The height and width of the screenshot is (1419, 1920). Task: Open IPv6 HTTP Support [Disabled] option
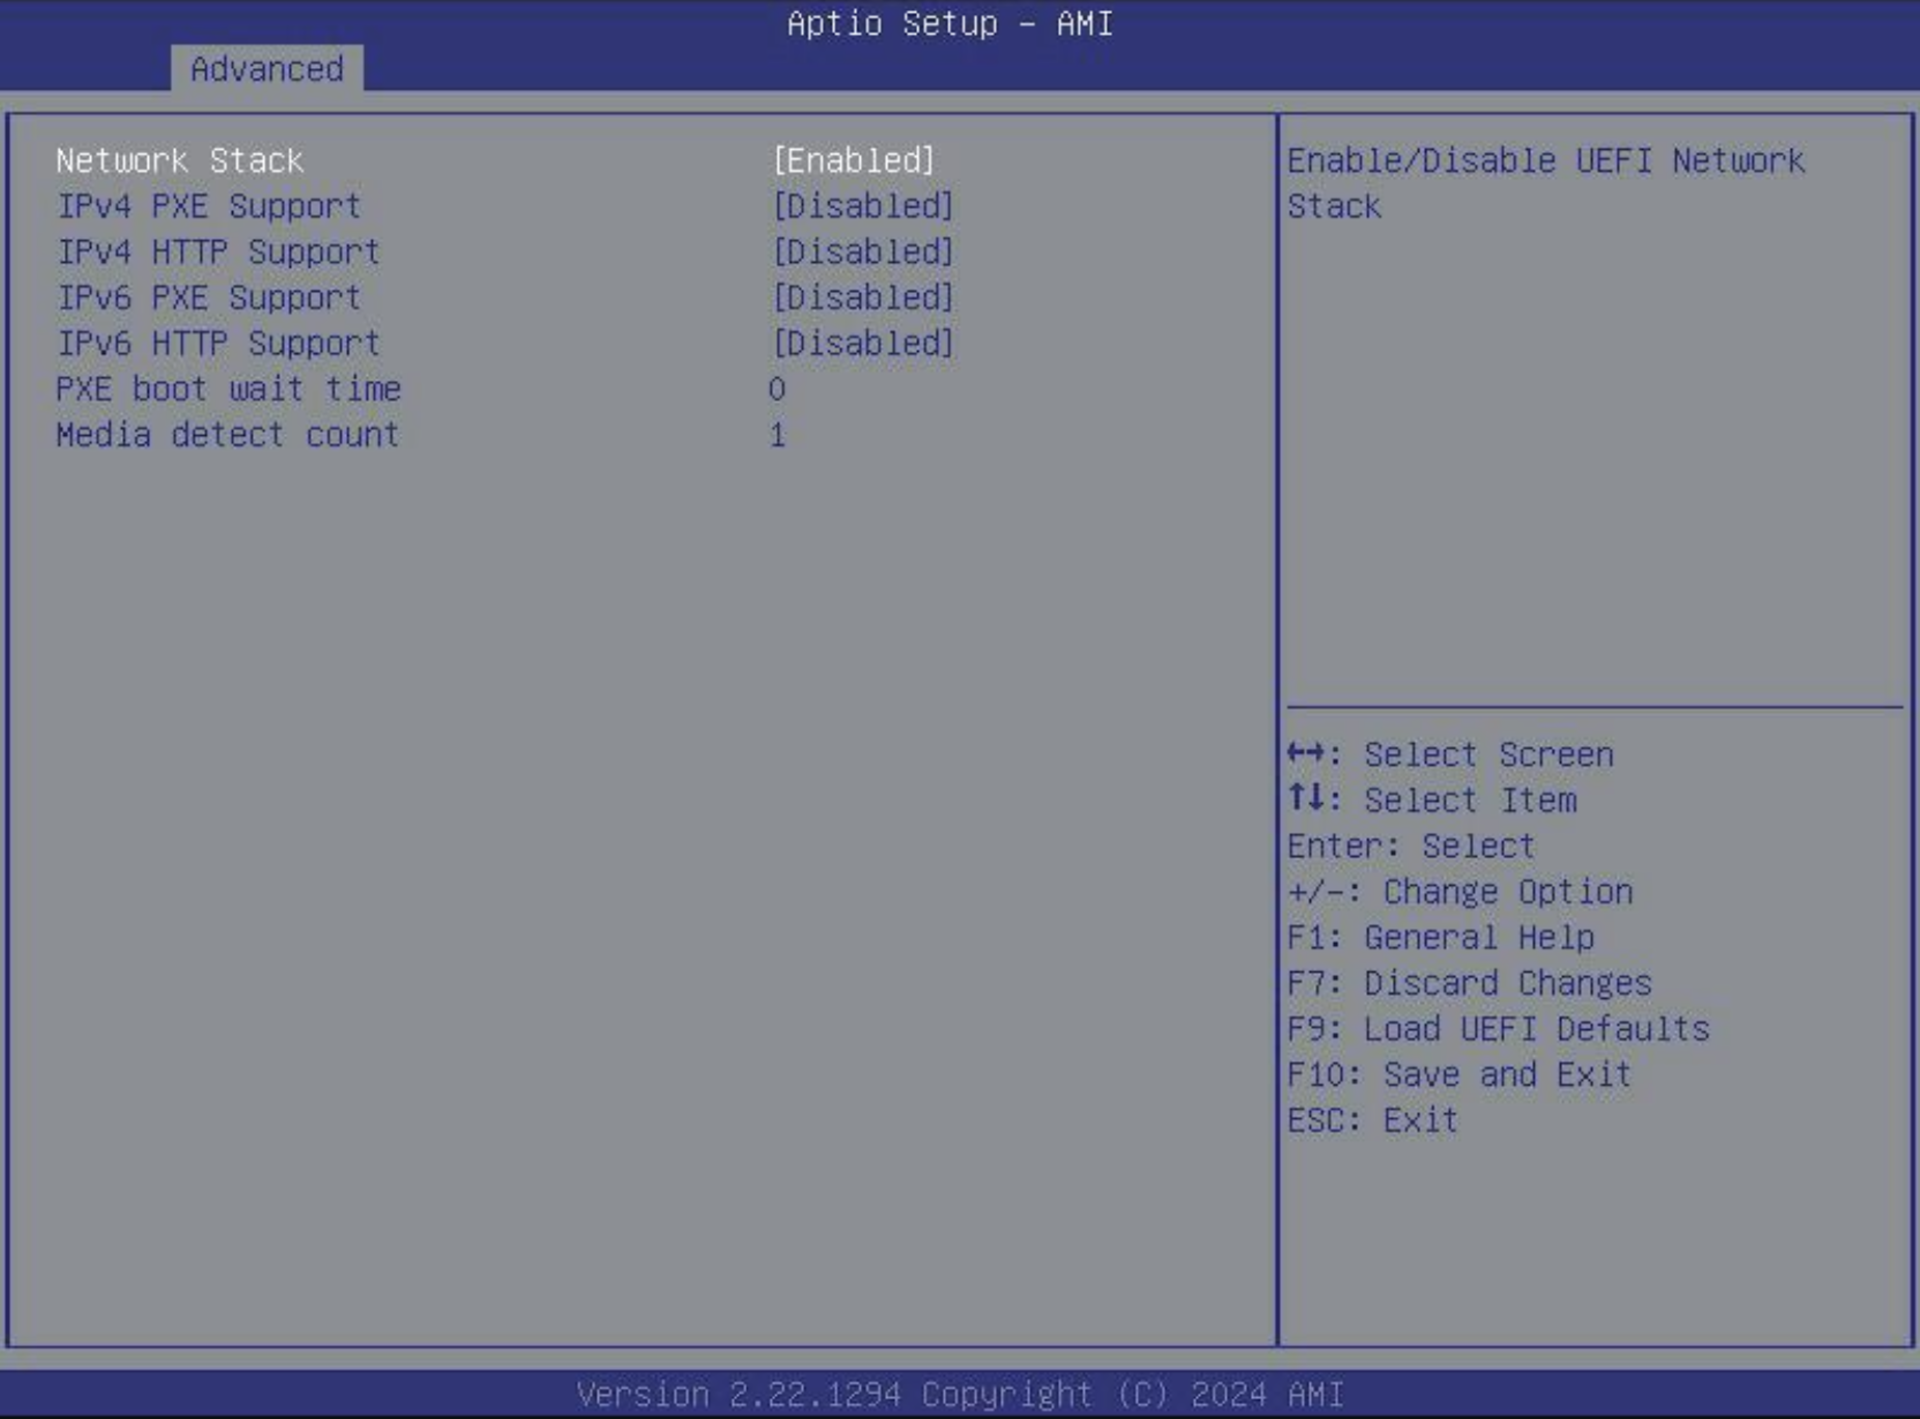(863, 344)
